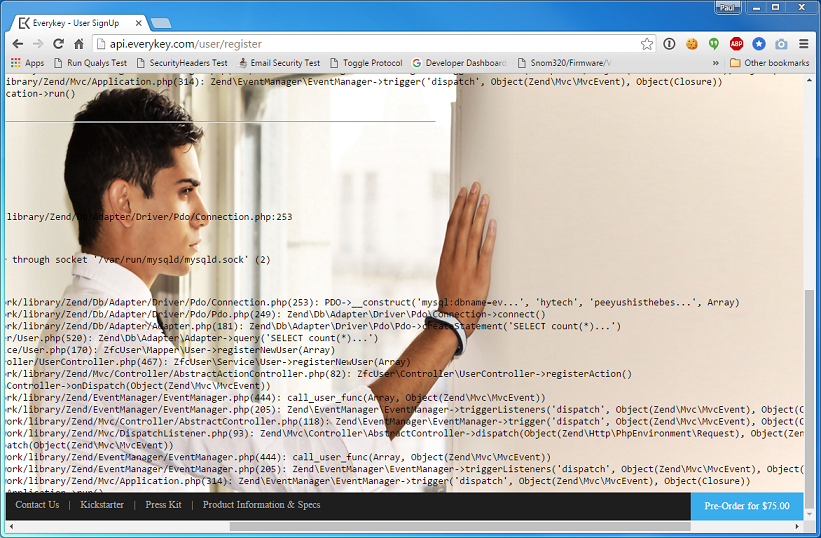Open a new browser tab

point(160,23)
